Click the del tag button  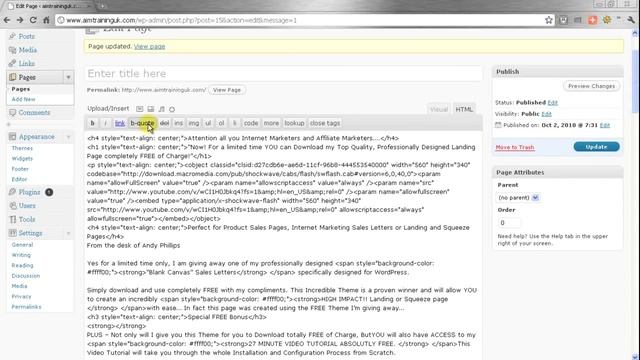pyautogui.click(x=164, y=123)
